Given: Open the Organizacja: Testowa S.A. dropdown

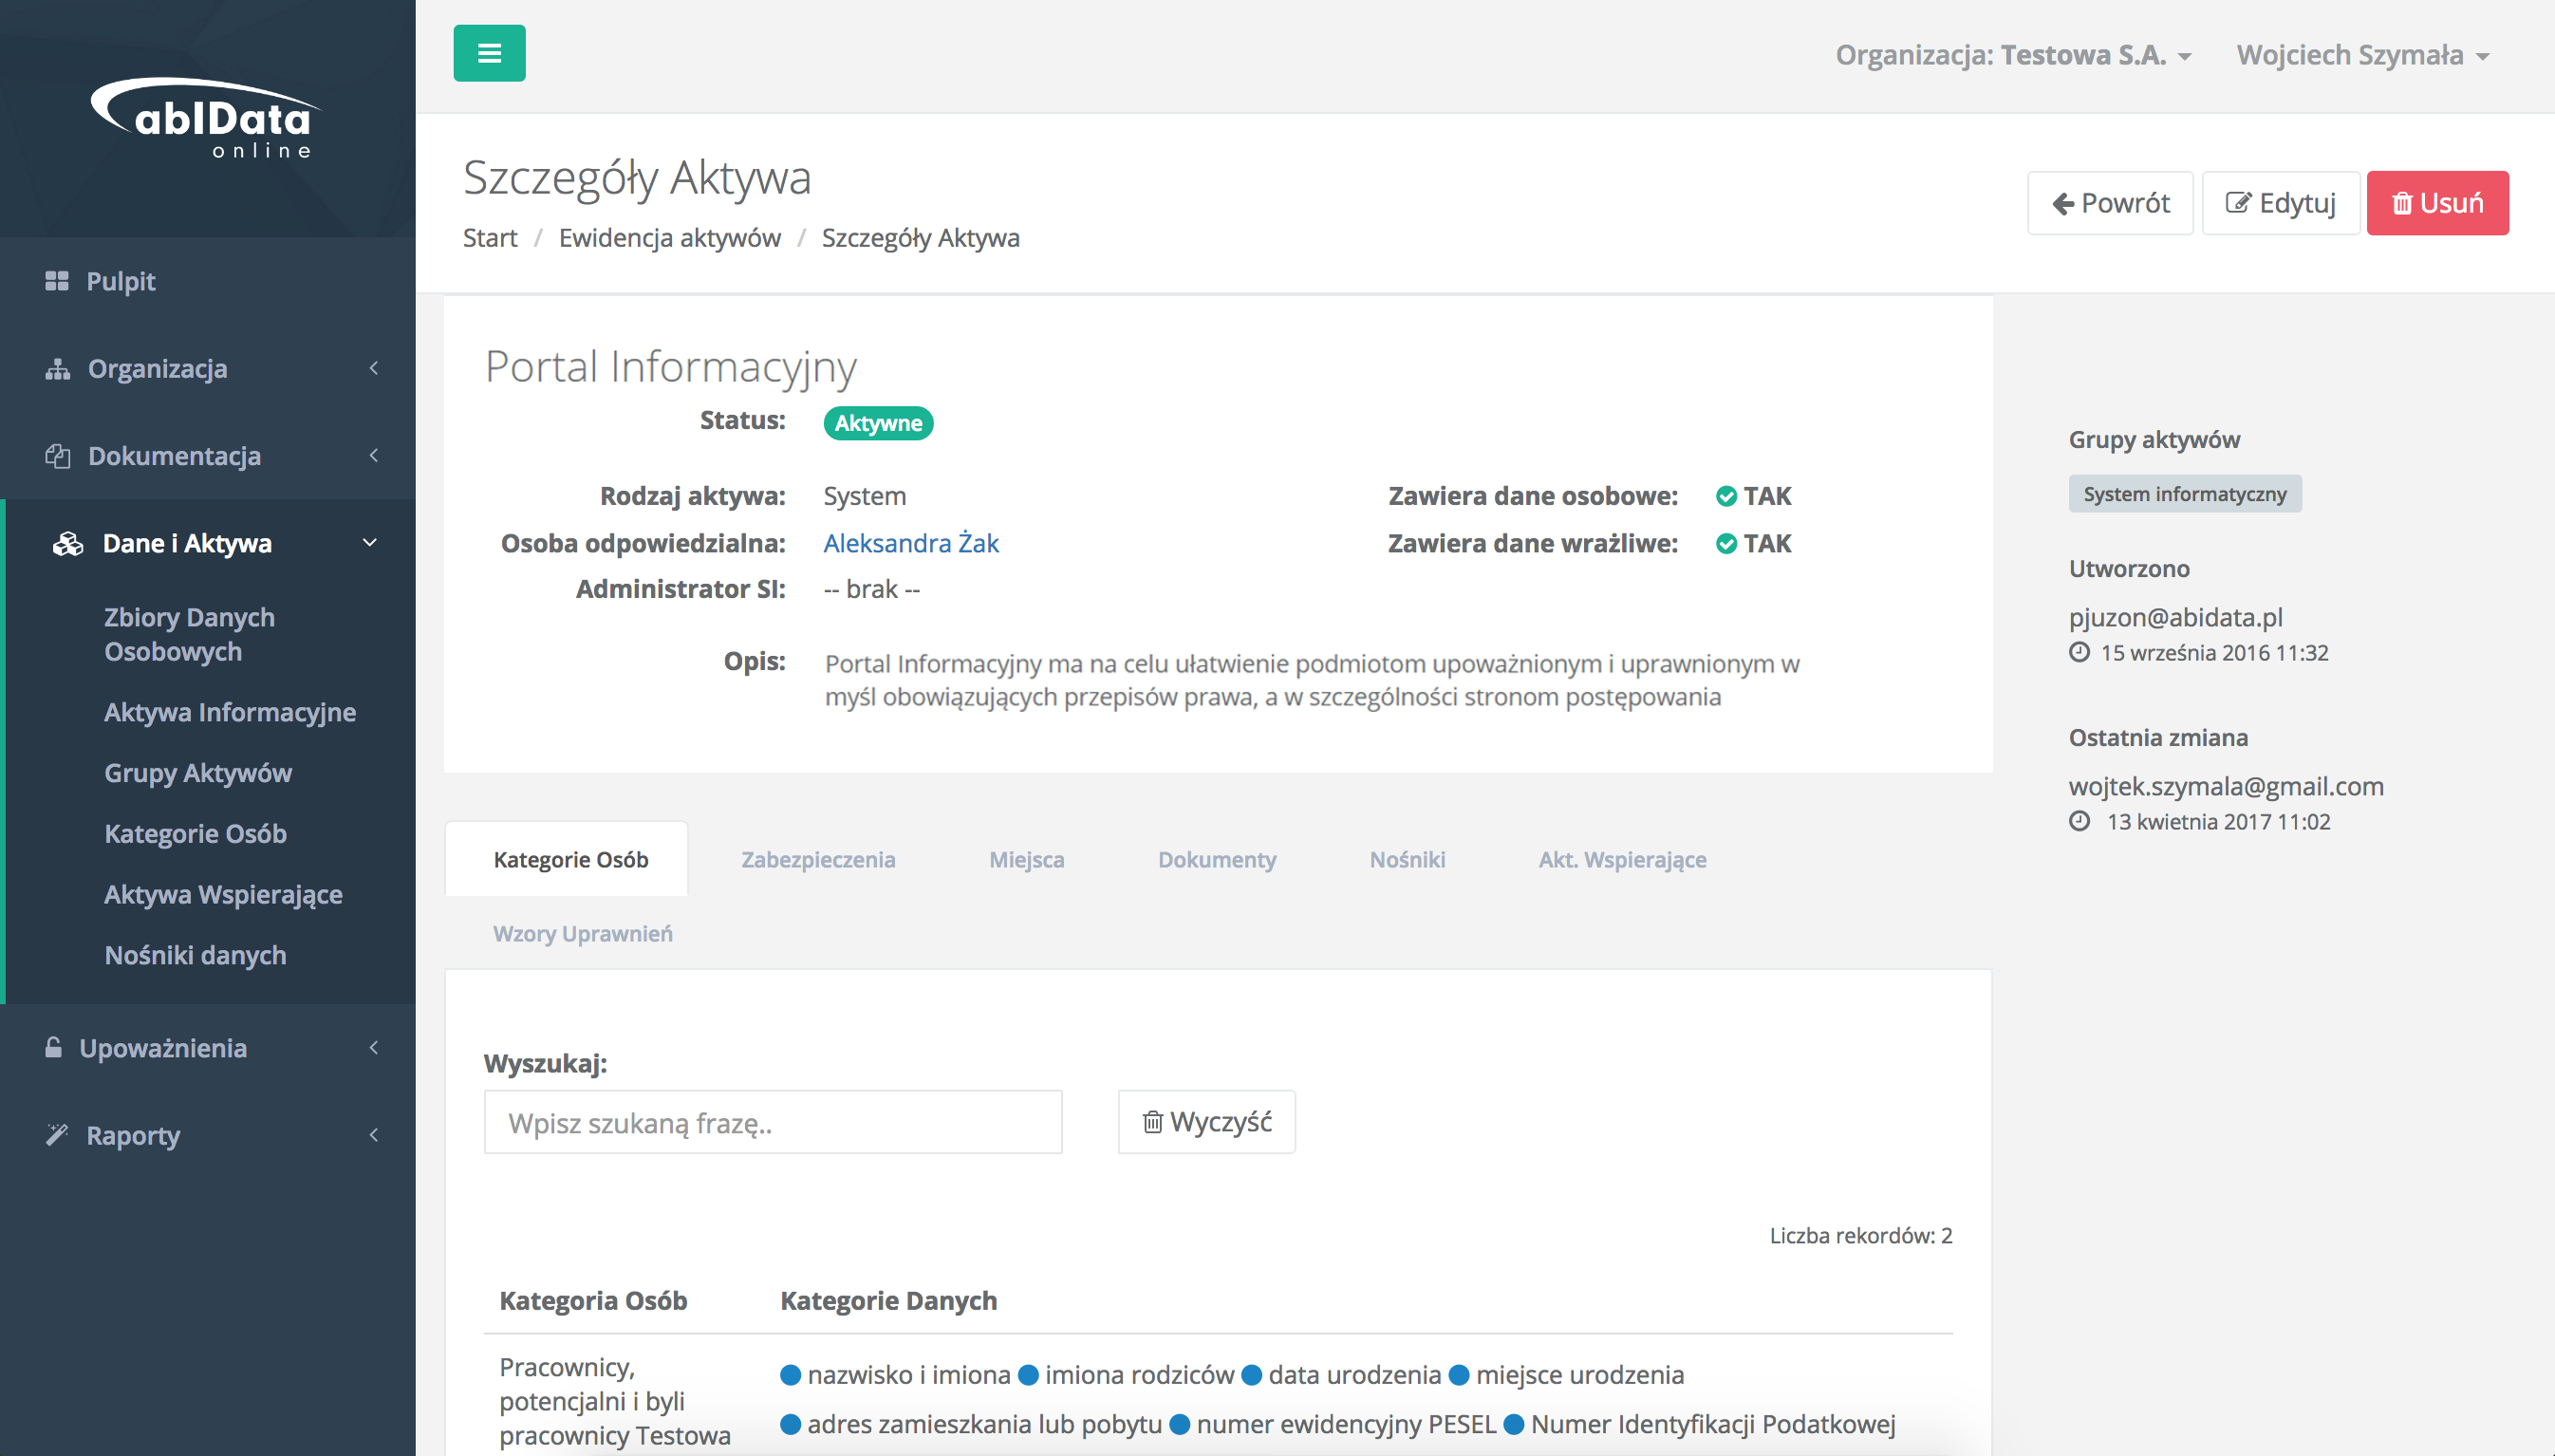Looking at the screenshot, I should pyautogui.click(x=2013, y=55).
